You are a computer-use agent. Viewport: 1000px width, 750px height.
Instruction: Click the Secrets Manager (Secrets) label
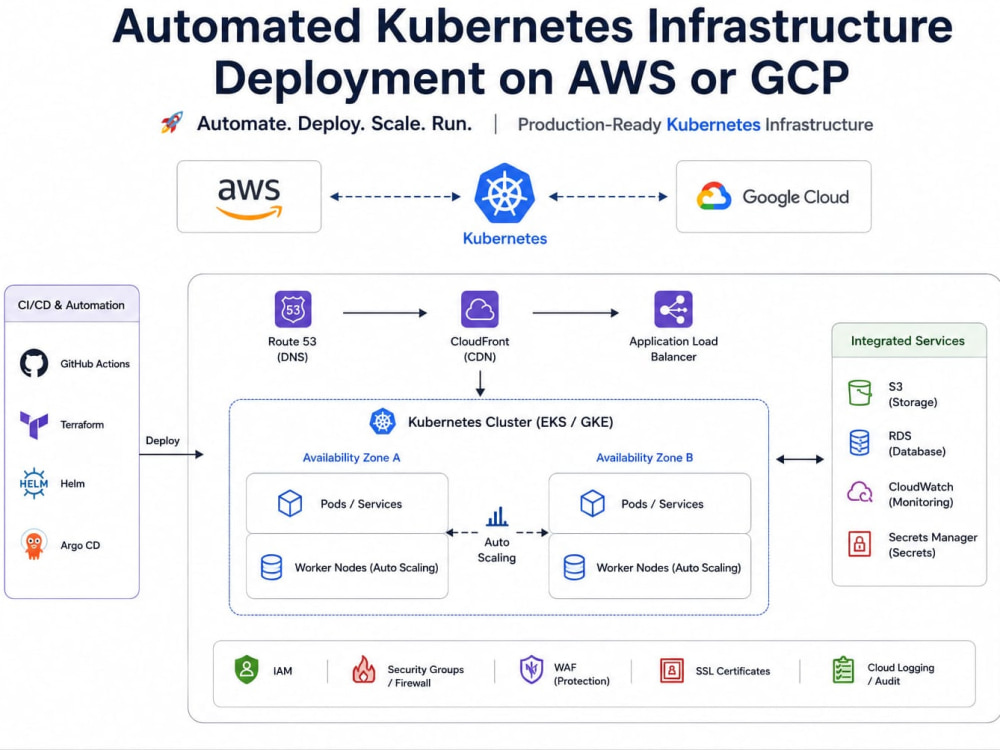click(932, 545)
